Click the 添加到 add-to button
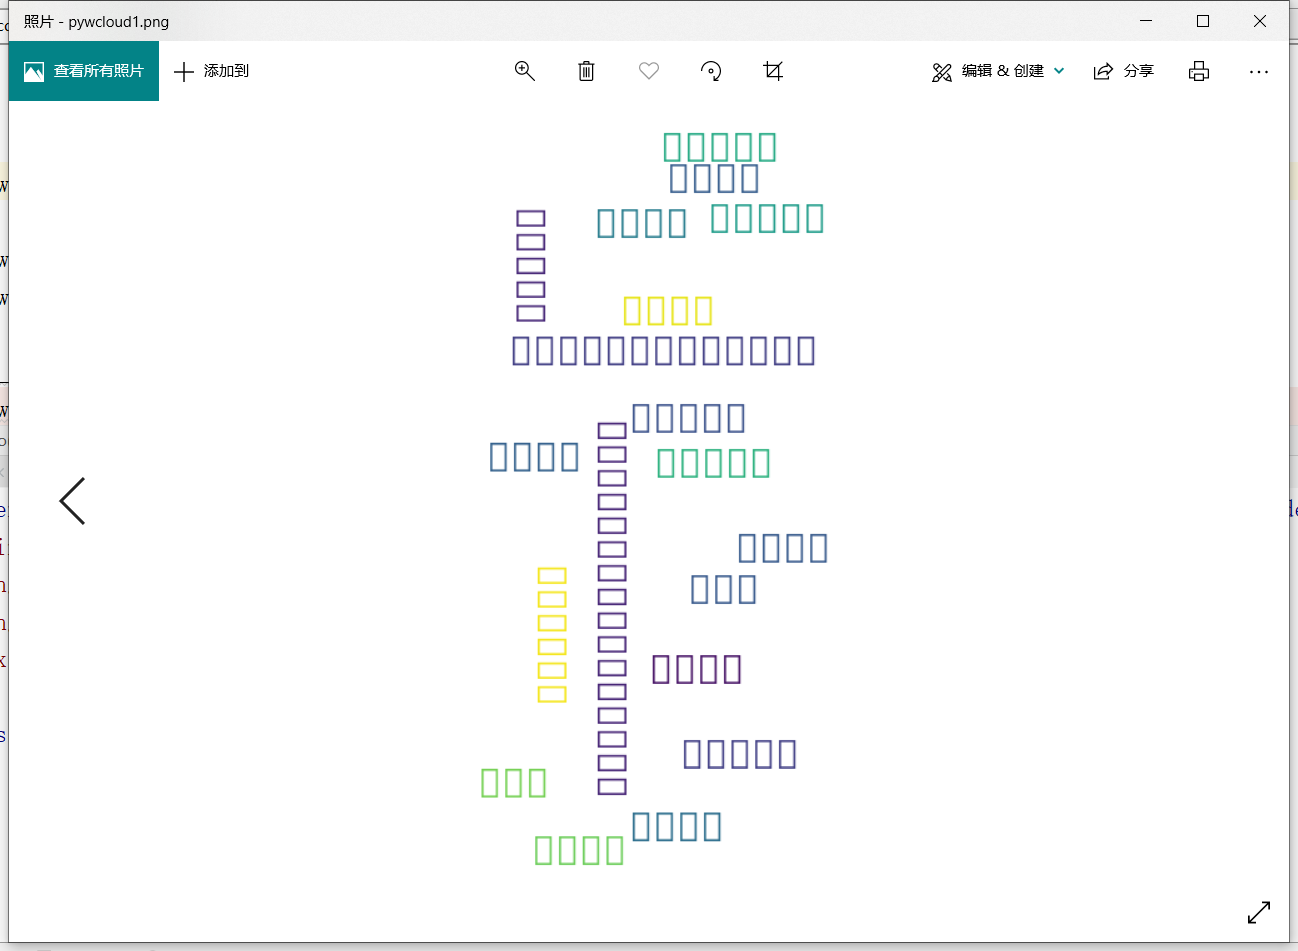 click(211, 71)
